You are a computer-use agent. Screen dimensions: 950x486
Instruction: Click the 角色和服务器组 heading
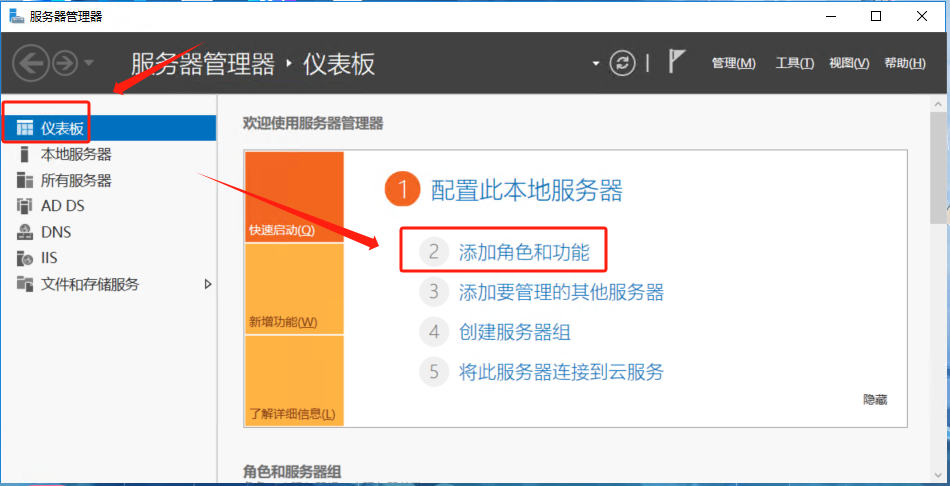(x=291, y=471)
